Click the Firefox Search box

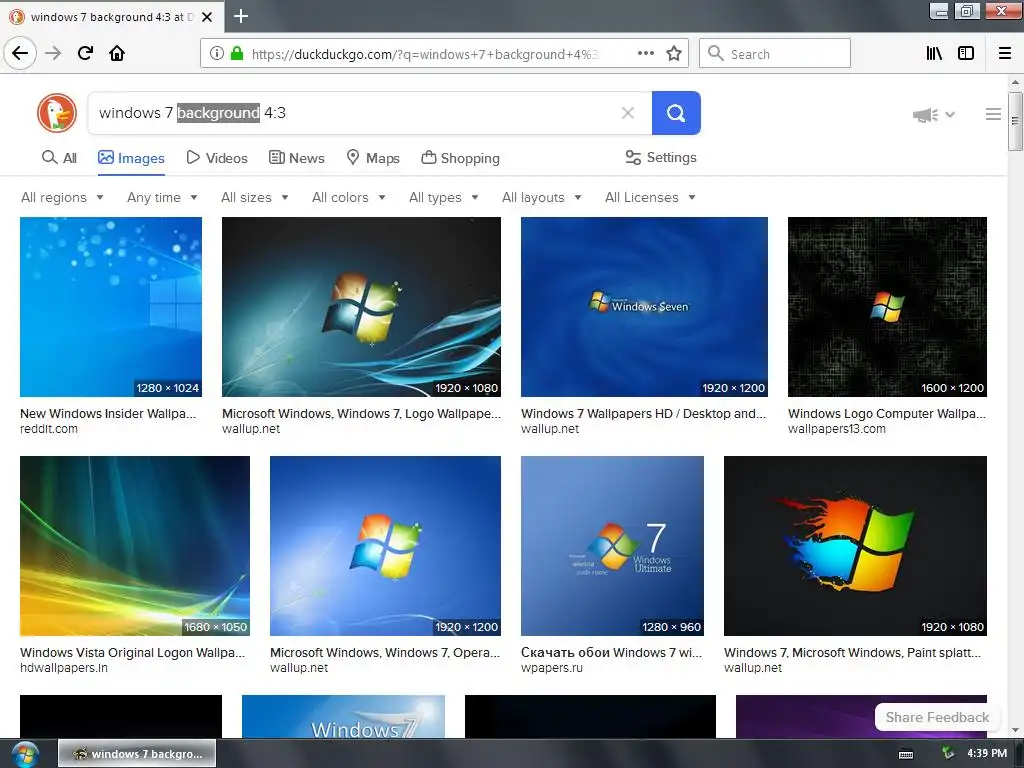click(x=775, y=53)
